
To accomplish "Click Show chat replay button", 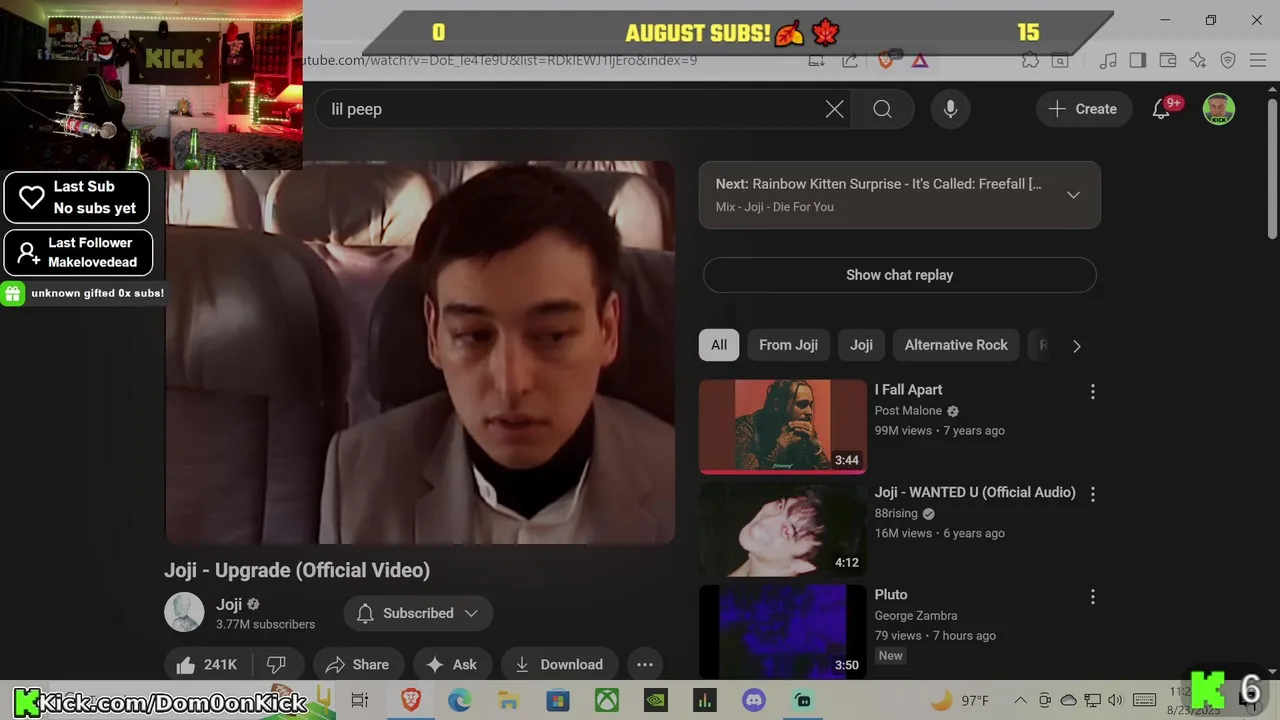I will (900, 275).
